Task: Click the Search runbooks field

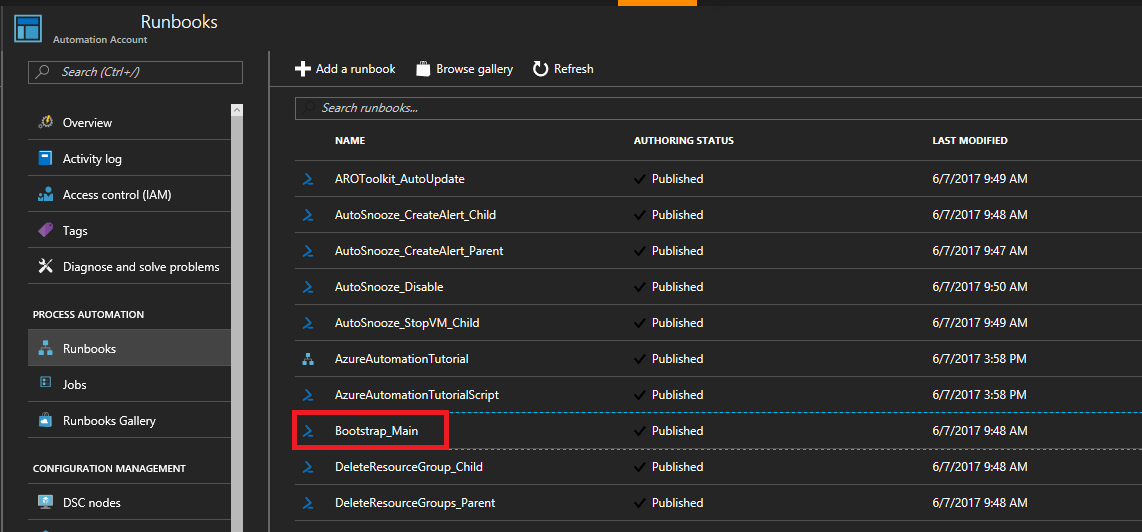Action: [718, 108]
